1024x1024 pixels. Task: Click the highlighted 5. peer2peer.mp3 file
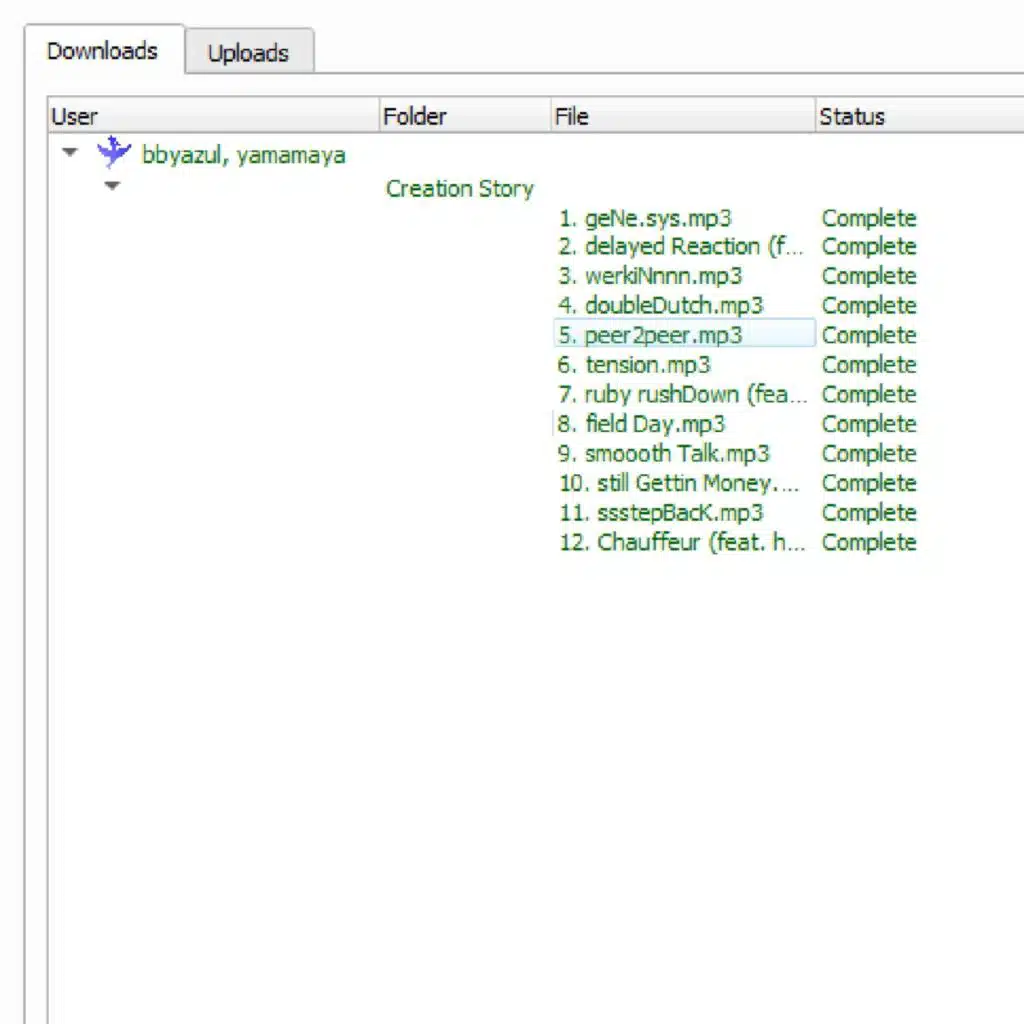click(x=650, y=335)
